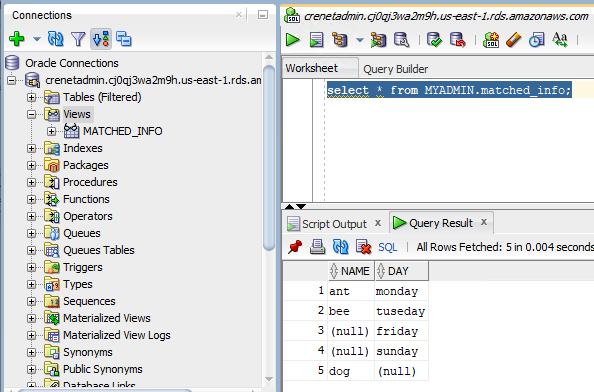Open the New Connection dropdown arrow

coord(37,39)
